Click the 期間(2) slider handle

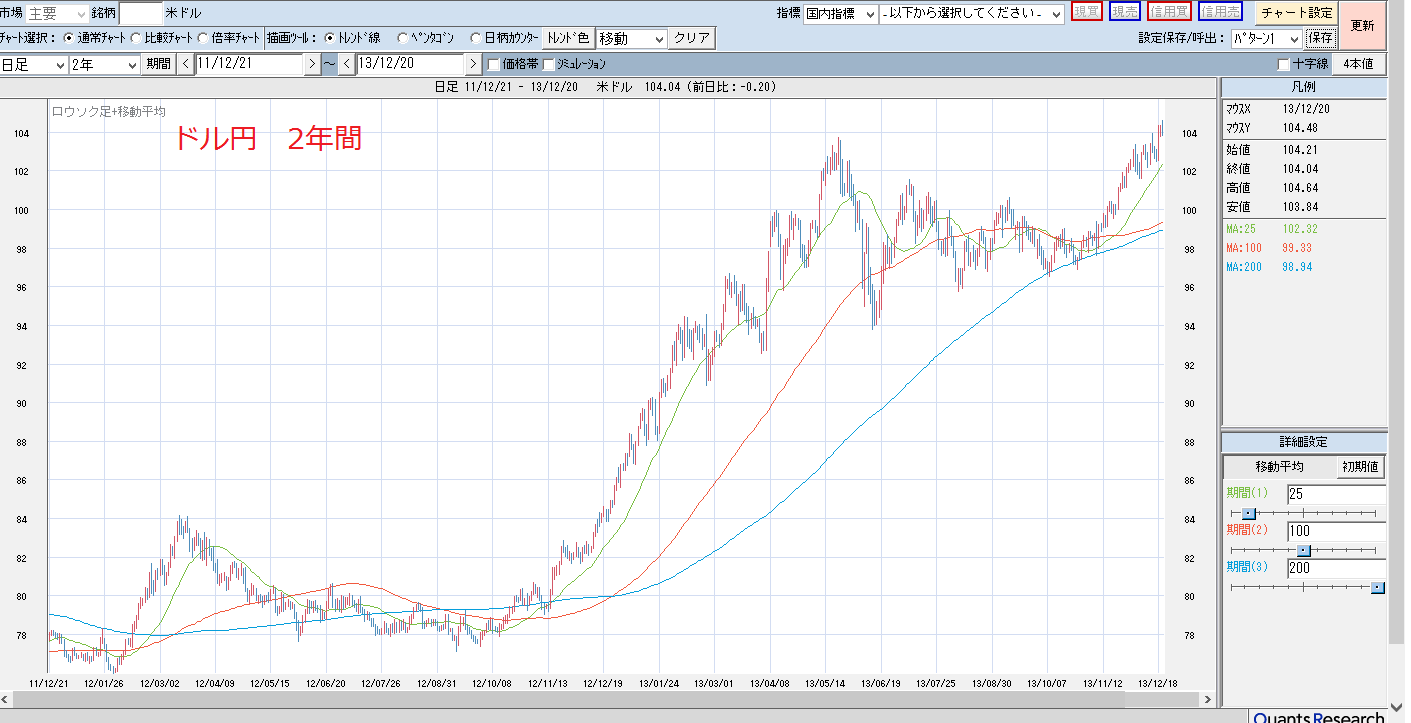[1303, 550]
